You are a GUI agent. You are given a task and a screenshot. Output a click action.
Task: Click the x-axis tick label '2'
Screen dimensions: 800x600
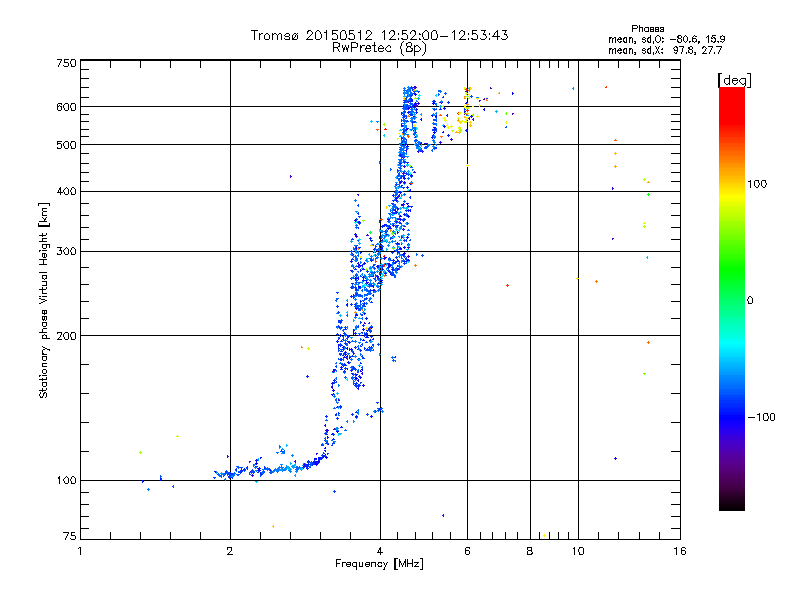tap(230, 551)
